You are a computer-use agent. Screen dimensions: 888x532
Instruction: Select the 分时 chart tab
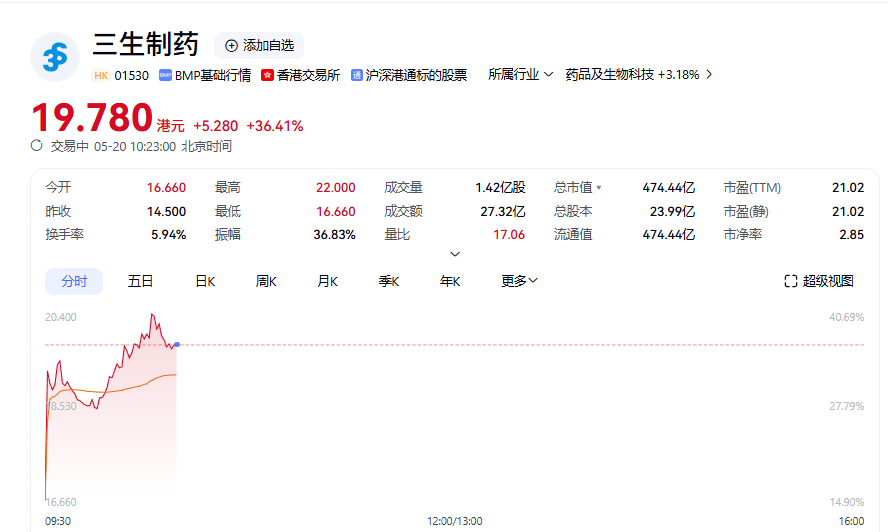[74, 281]
